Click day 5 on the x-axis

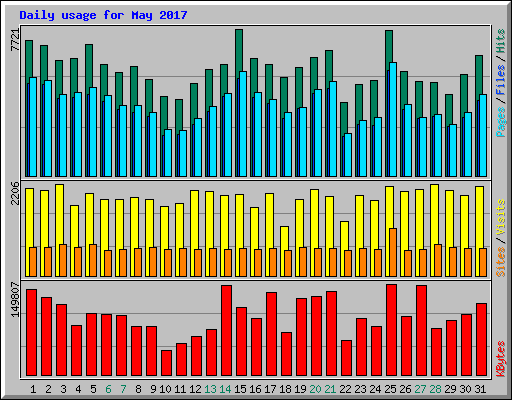click(93, 389)
